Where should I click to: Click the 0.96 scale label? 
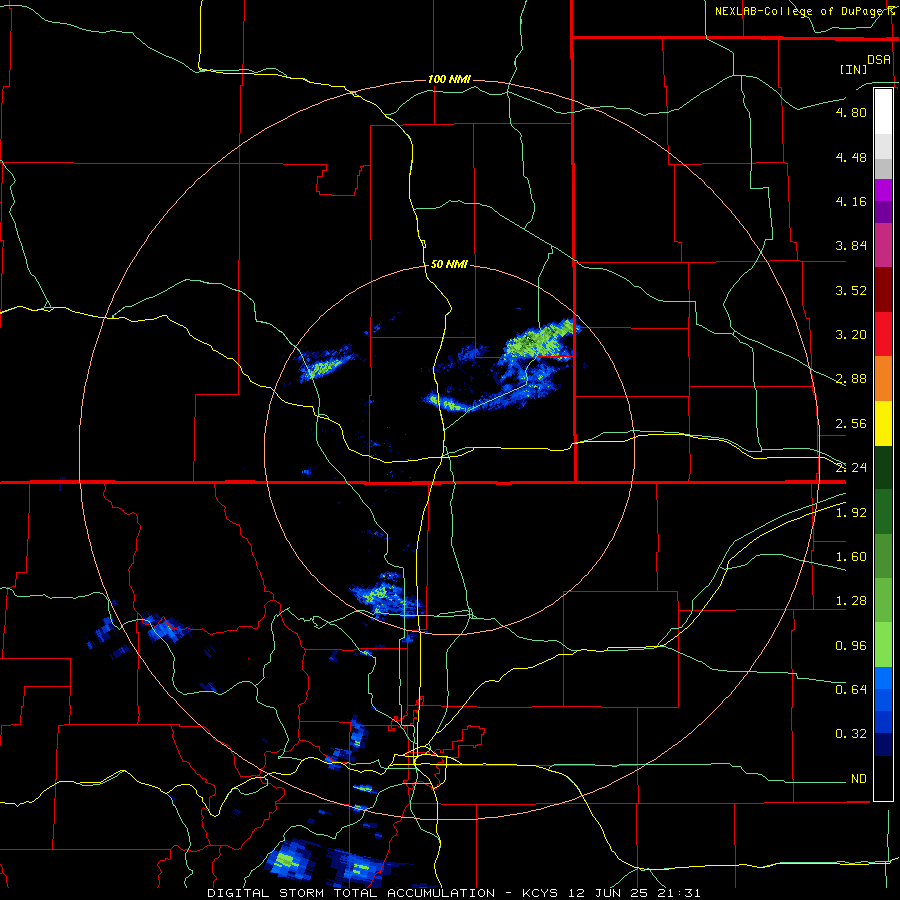[851, 646]
